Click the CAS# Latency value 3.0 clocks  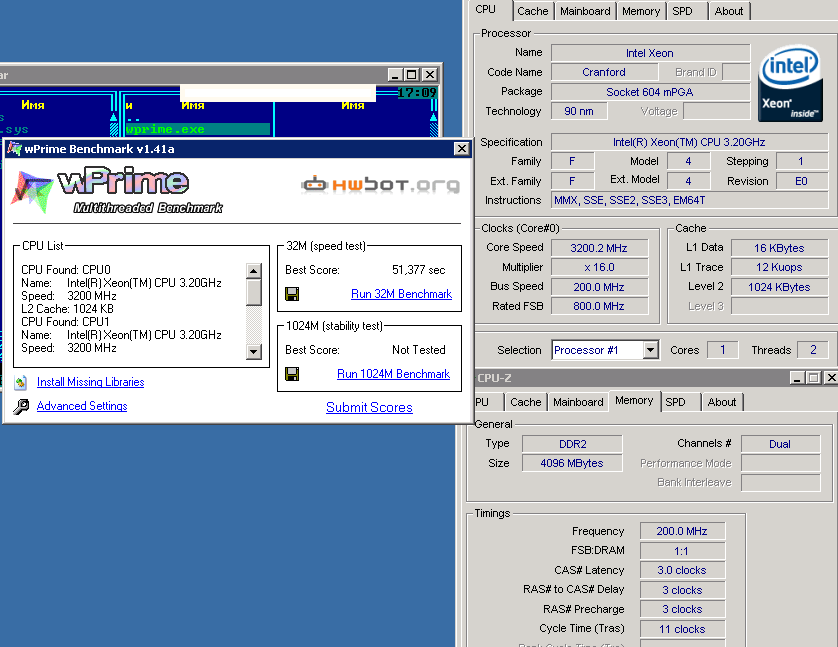[682, 570]
